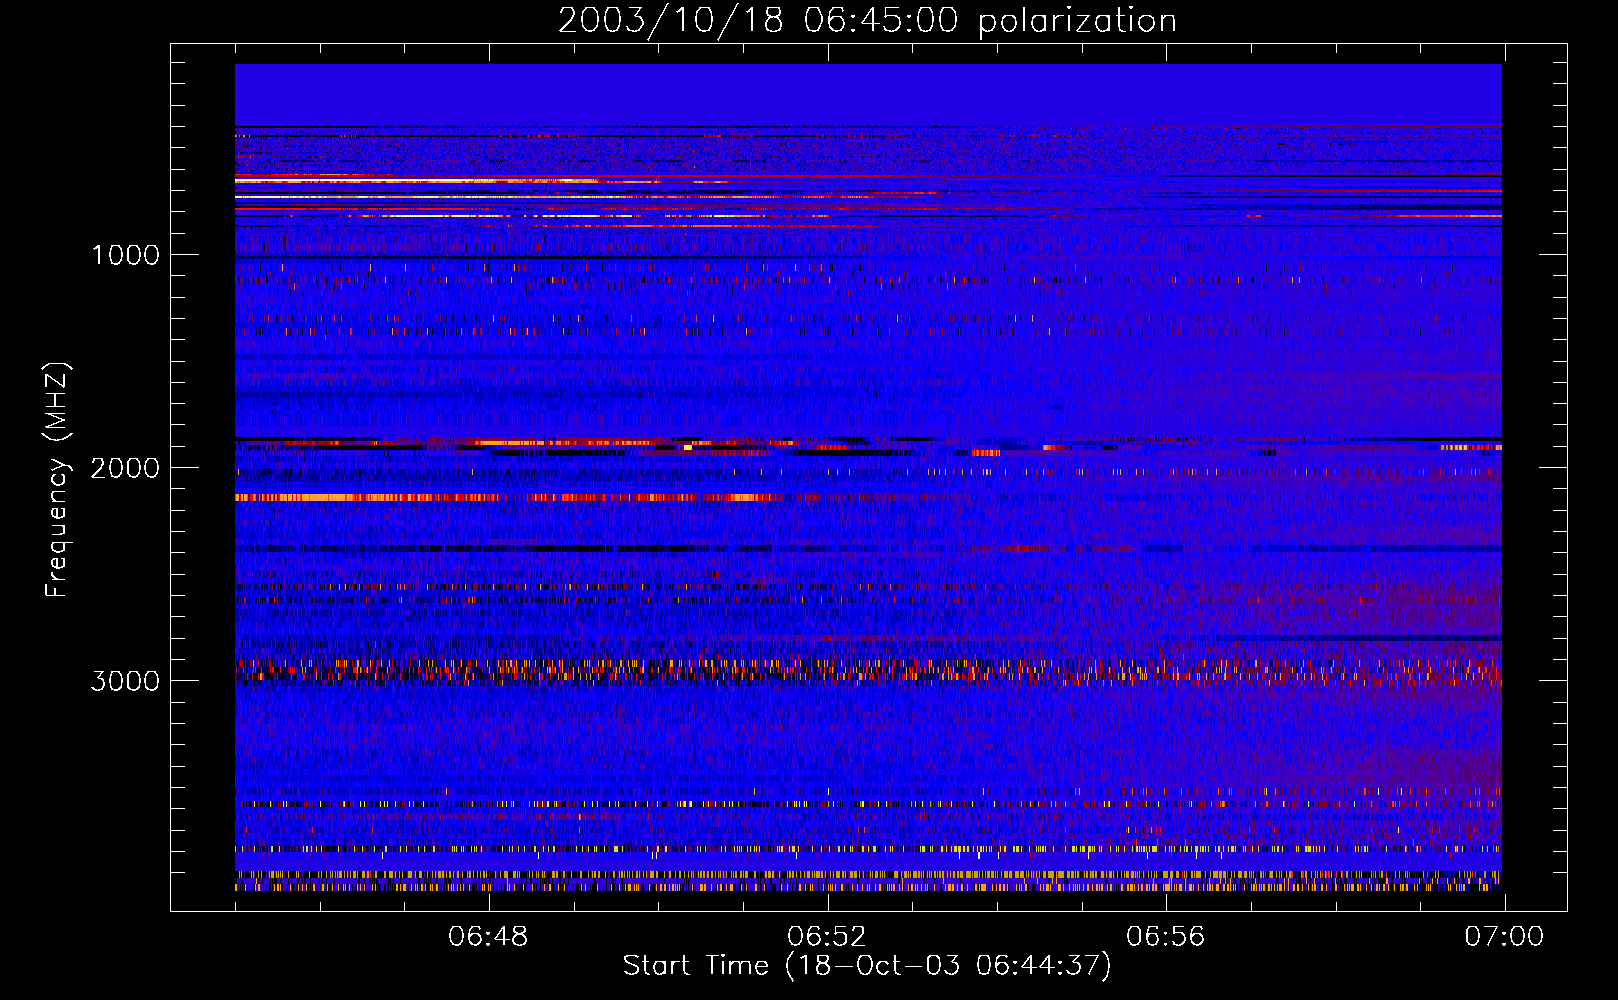Image resolution: width=1618 pixels, height=1000 pixels.
Task: Click the 07:00 time tick label
Action: click(1504, 937)
